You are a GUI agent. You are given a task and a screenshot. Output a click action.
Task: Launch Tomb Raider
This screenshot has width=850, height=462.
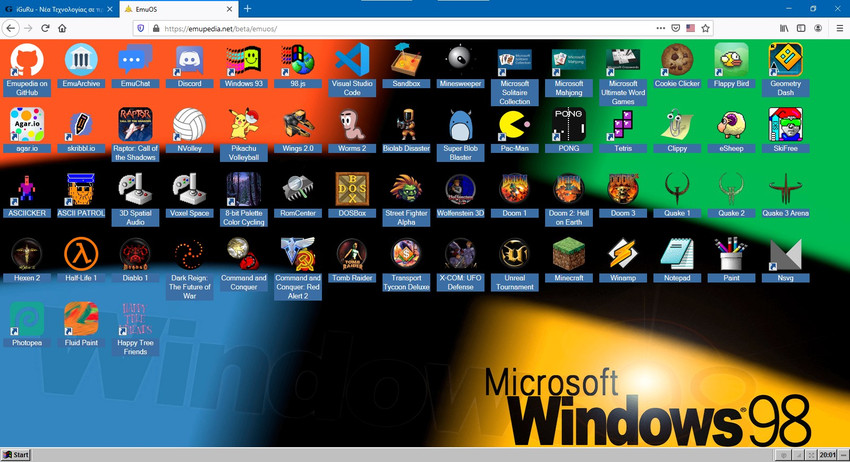pyautogui.click(x=352, y=254)
